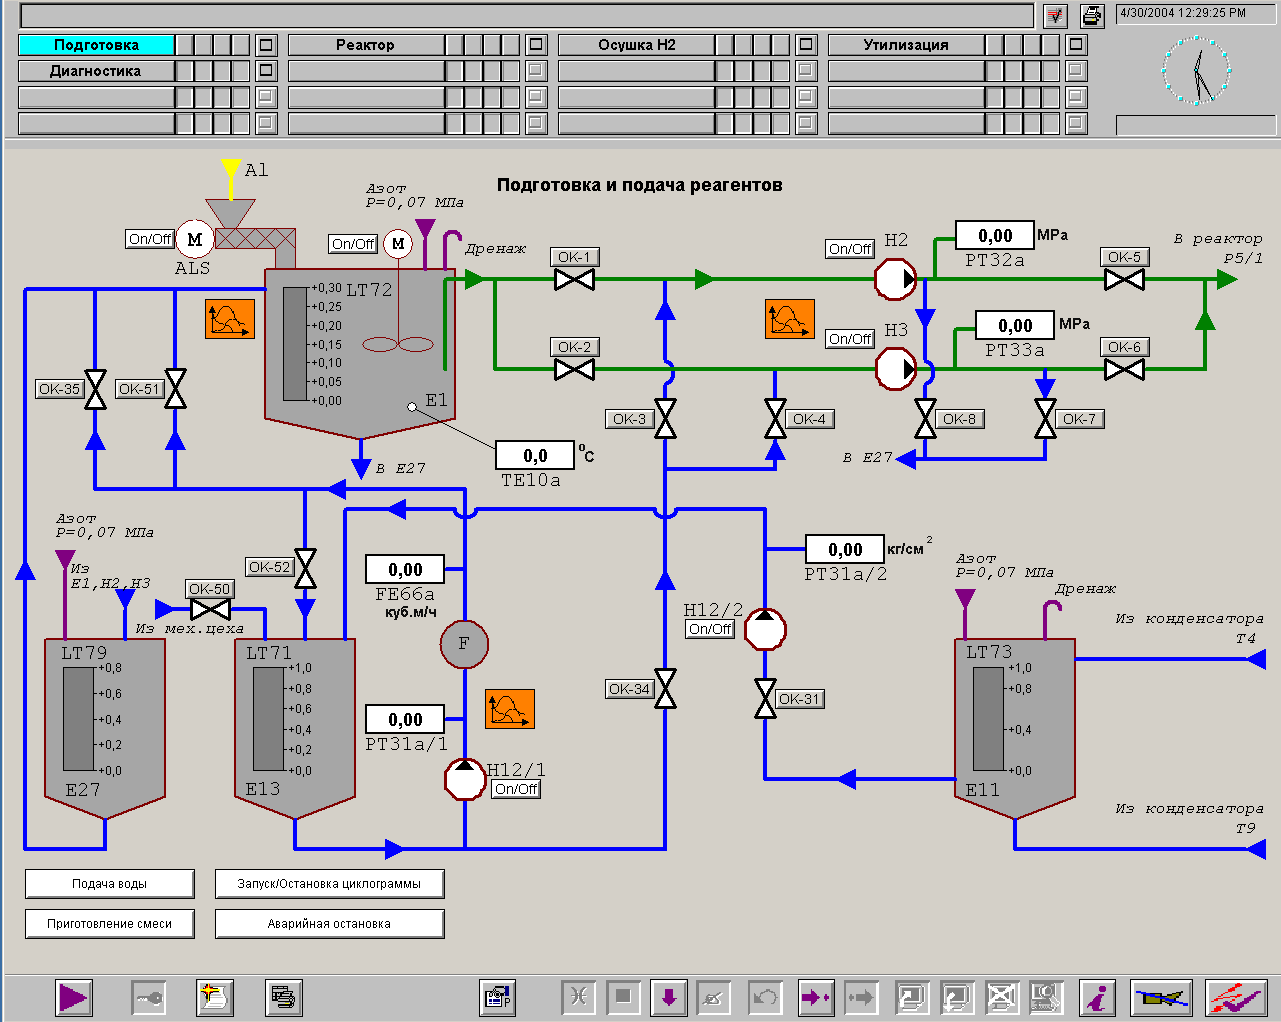1281x1022 pixels.
Task: Click the Аварийная остановка button
Action: [329, 923]
